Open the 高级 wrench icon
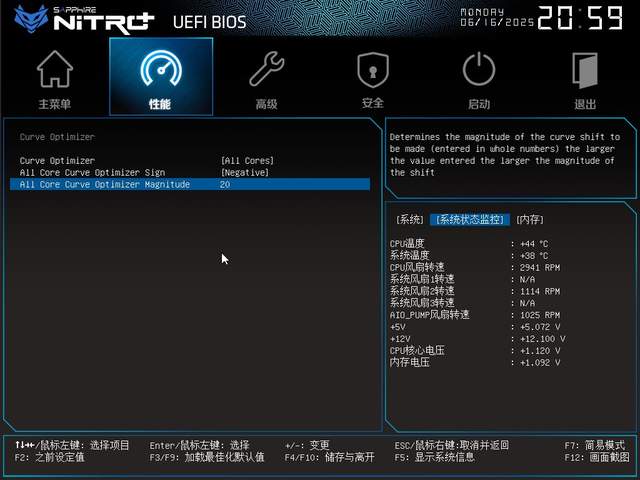The width and height of the screenshot is (640, 480). (x=267, y=69)
